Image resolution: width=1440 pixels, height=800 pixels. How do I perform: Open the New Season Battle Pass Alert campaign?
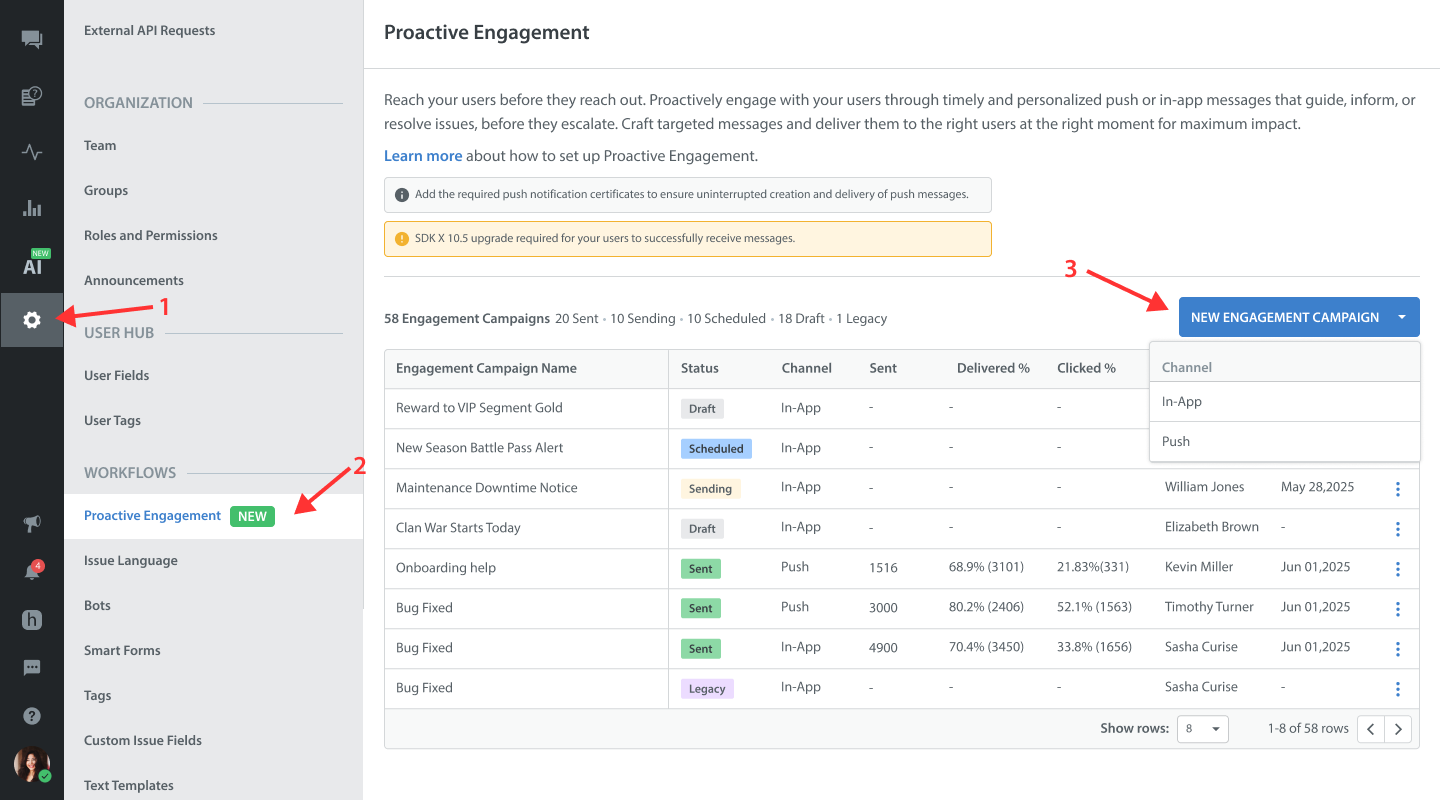(480, 448)
